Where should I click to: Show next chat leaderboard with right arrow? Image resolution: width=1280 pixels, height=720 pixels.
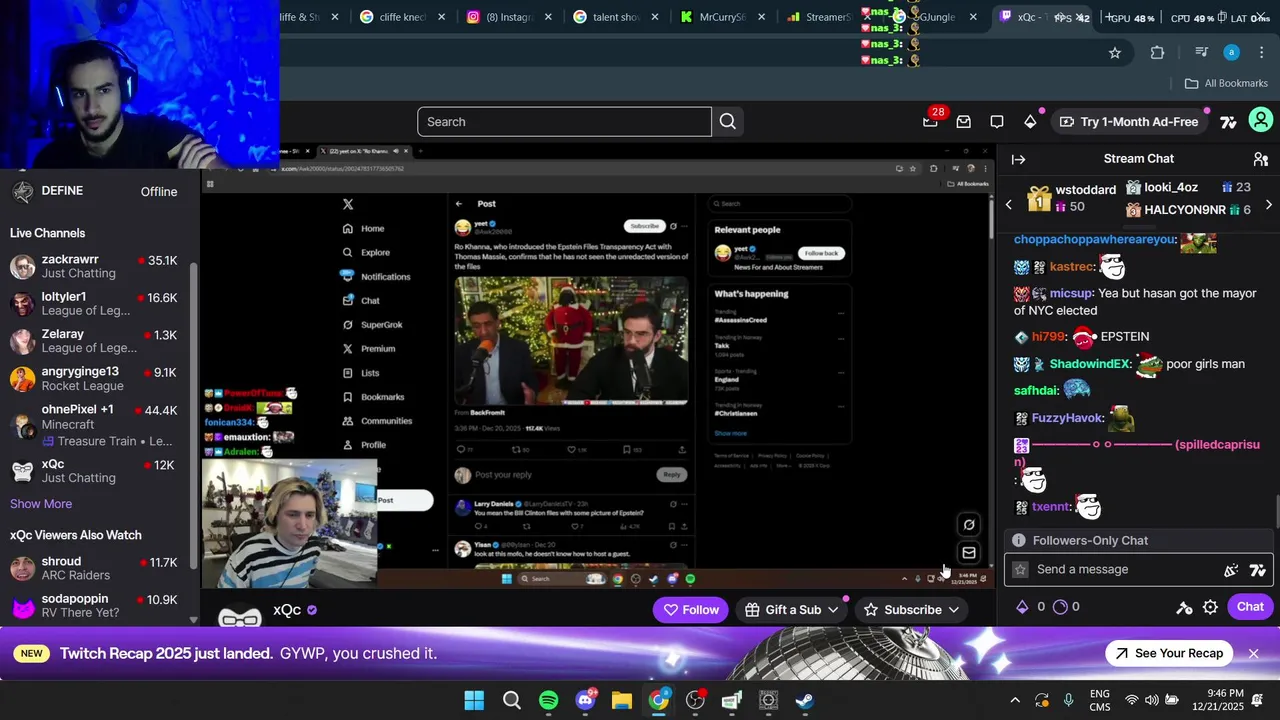point(1268,205)
